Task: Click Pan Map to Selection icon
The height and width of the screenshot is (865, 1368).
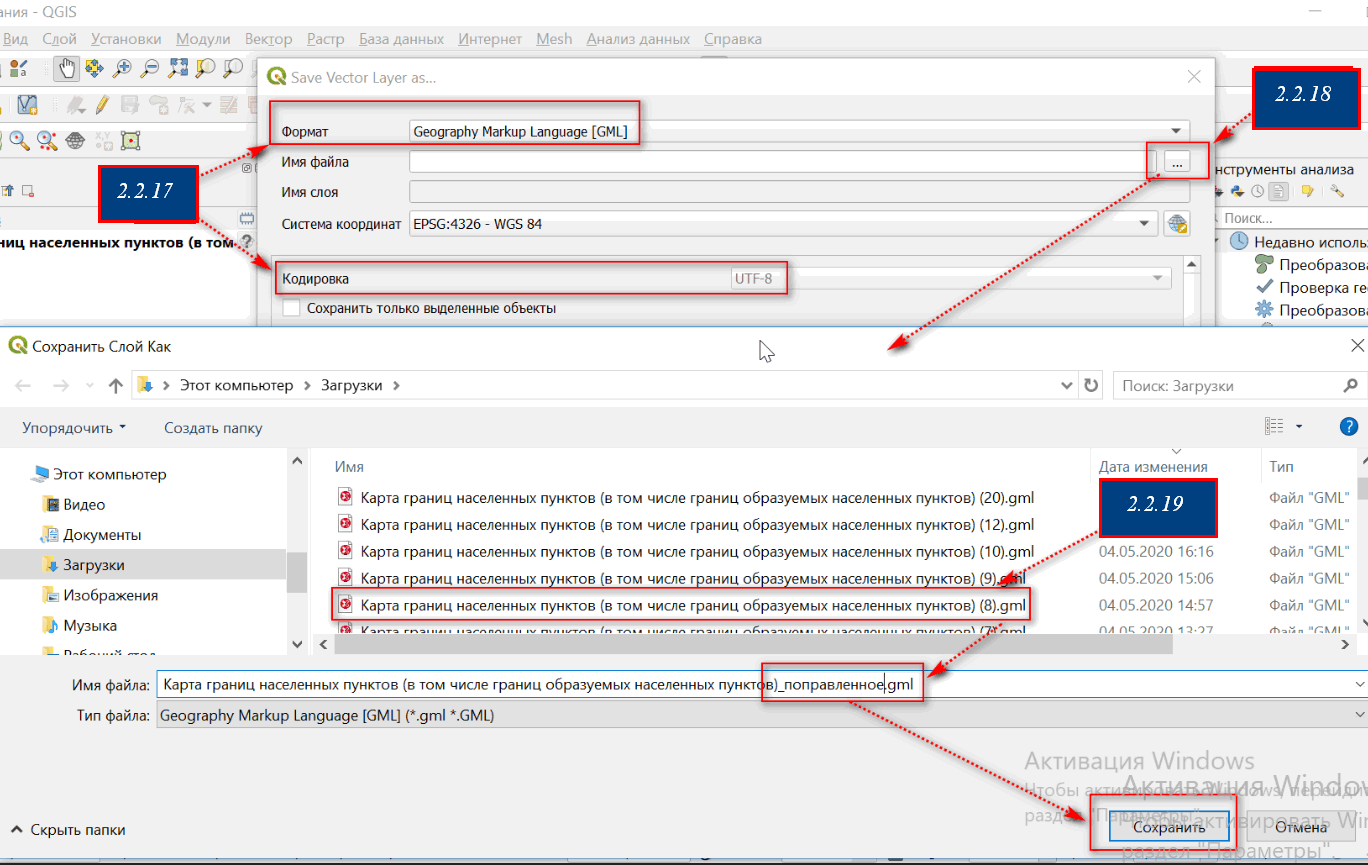Action: point(94,68)
